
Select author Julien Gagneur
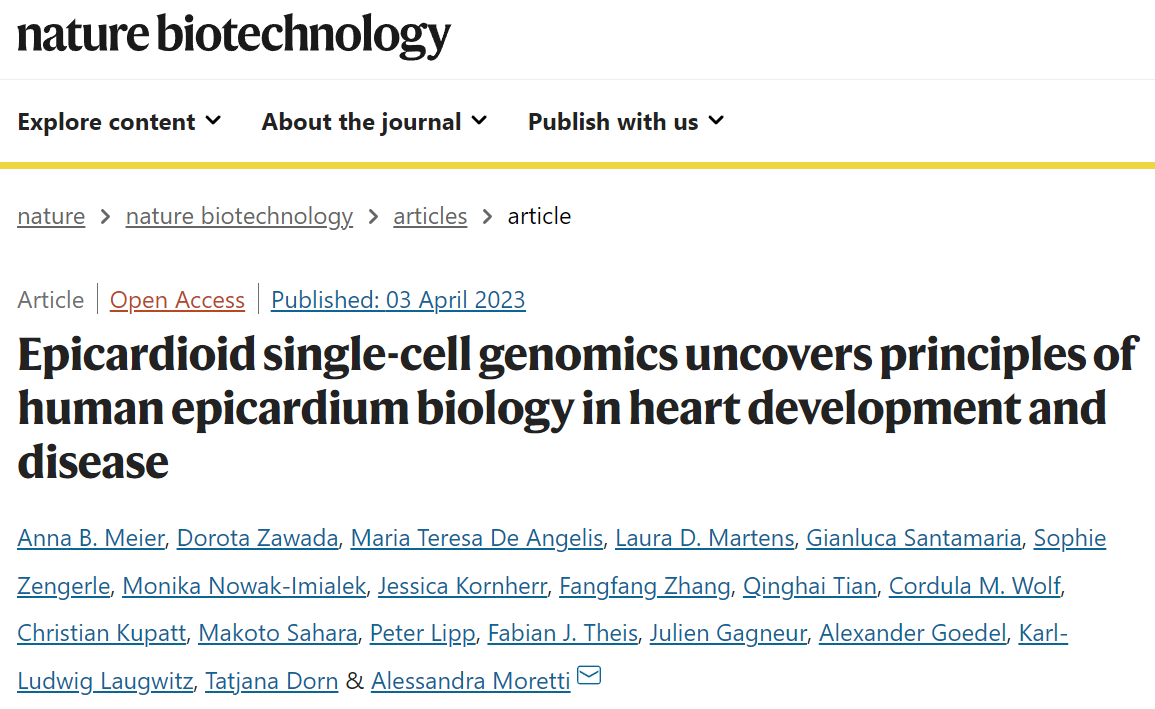(x=729, y=633)
